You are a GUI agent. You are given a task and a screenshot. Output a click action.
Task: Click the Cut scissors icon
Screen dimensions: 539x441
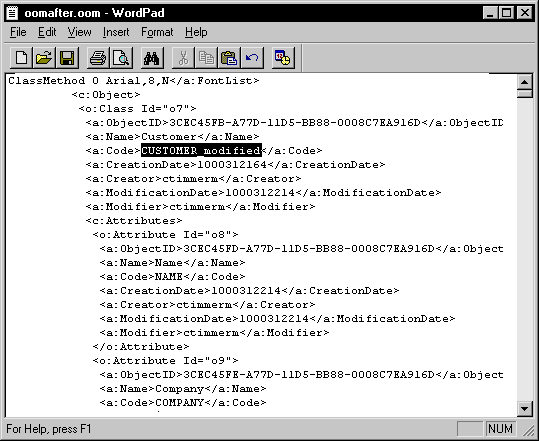click(x=183, y=58)
